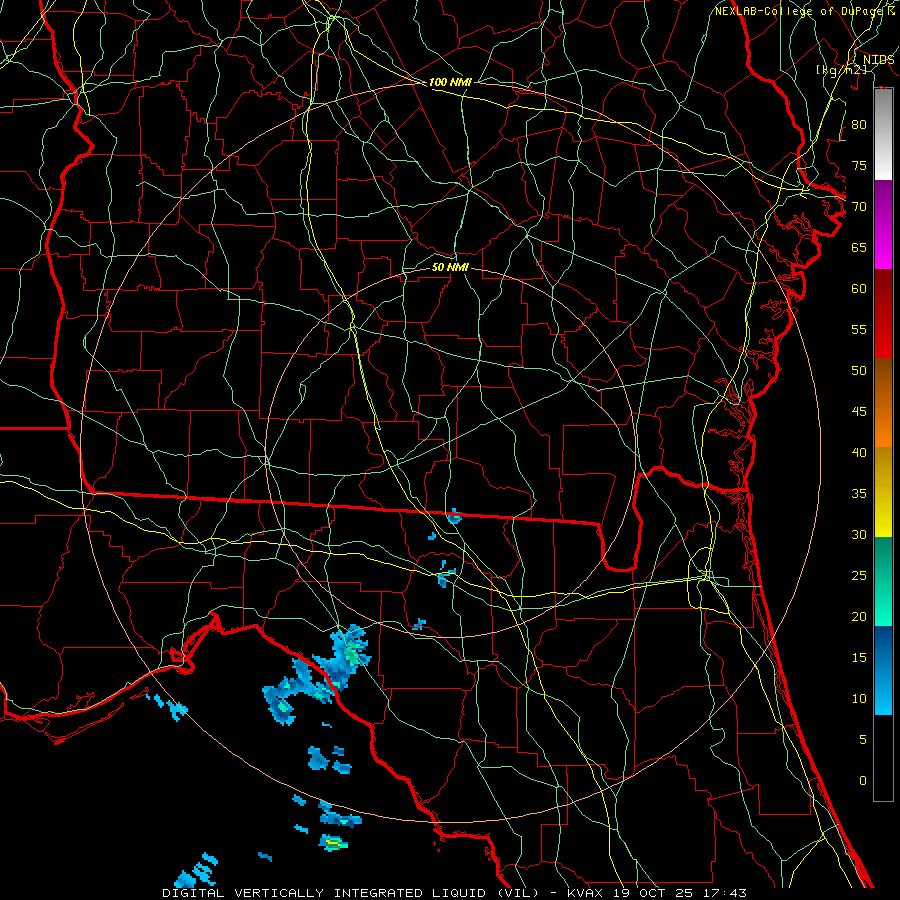Click the scale value "80"
This screenshot has width=900, height=900.
click(859, 125)
